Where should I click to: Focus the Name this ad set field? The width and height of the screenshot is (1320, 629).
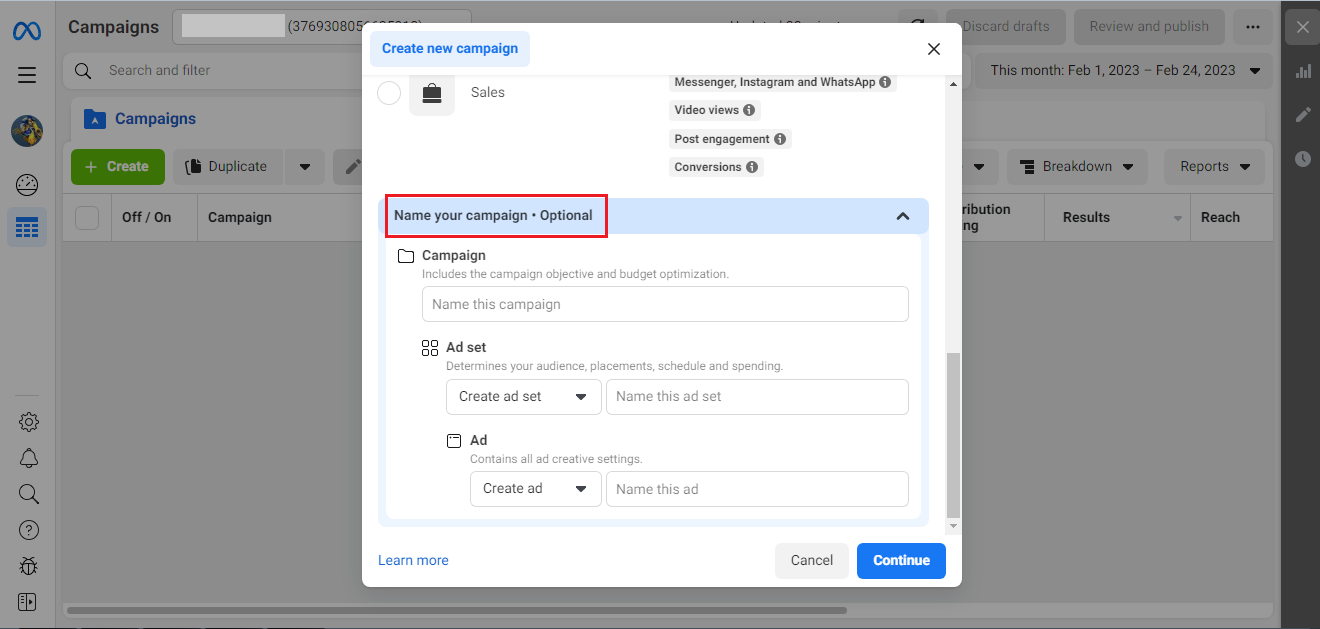click(757, 397)
